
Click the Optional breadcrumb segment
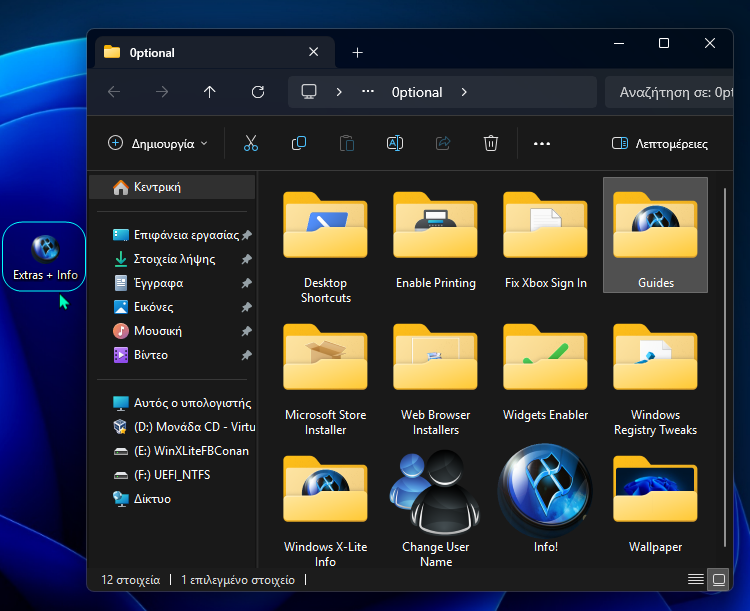click(x=417, y=92)
